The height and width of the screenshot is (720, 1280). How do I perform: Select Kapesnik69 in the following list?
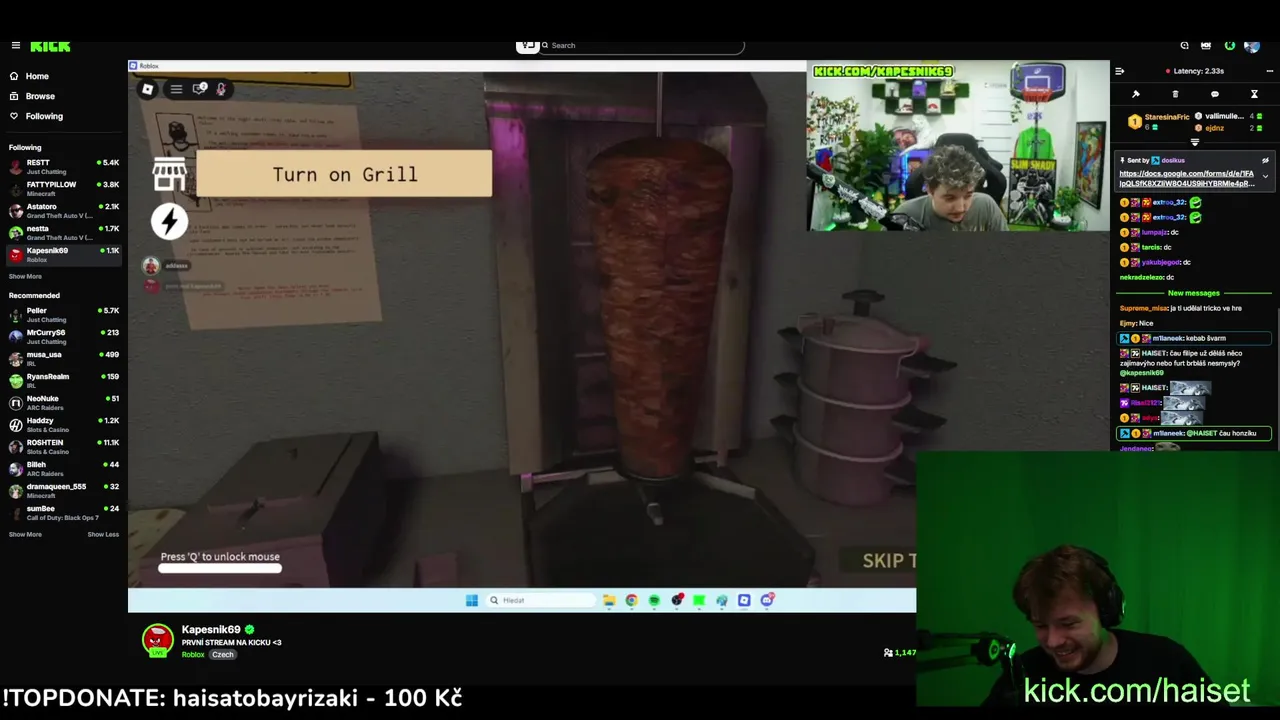click(x=62, y=255)
